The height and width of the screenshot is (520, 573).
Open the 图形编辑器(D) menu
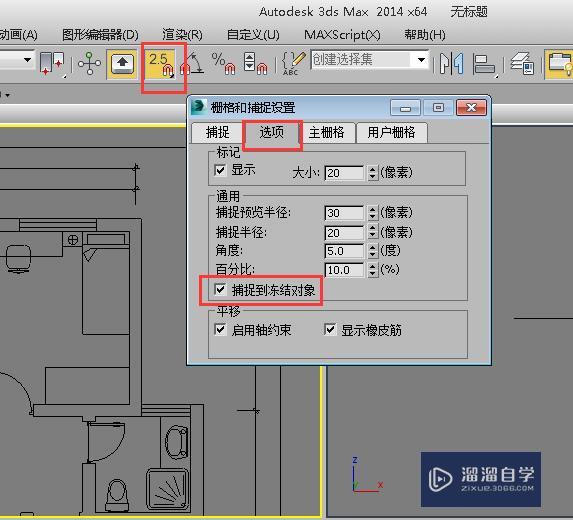pos(100,35)
